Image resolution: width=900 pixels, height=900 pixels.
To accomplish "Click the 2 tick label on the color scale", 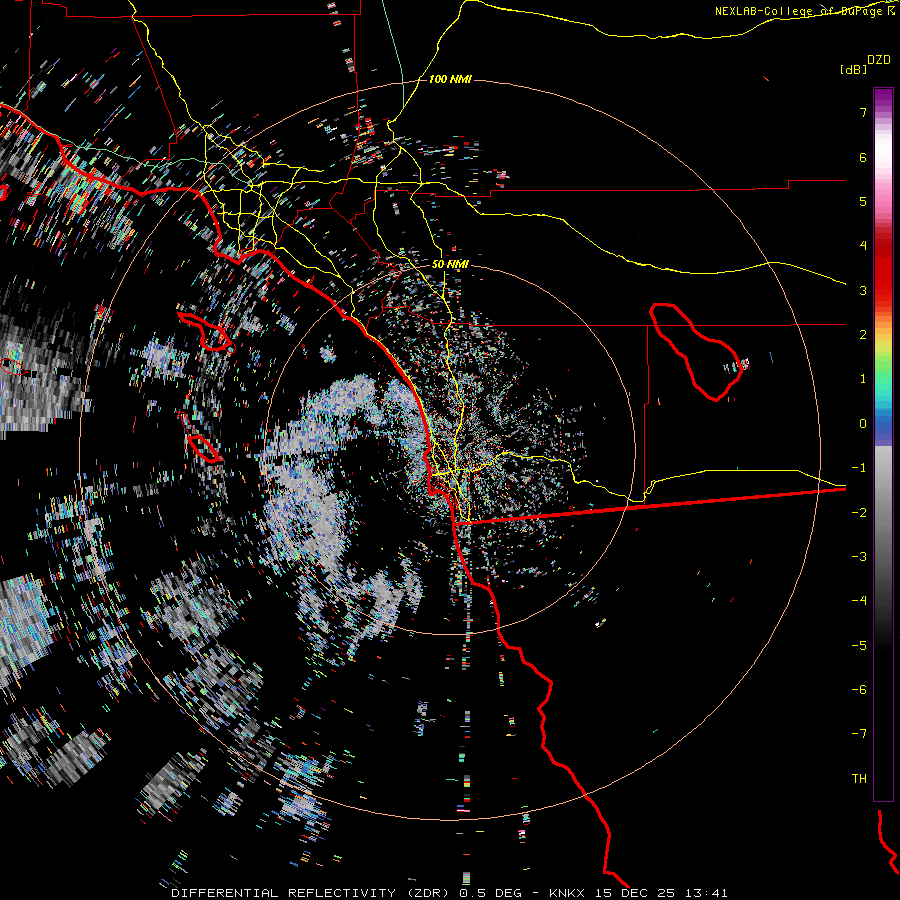I will [x=863, y=335].
